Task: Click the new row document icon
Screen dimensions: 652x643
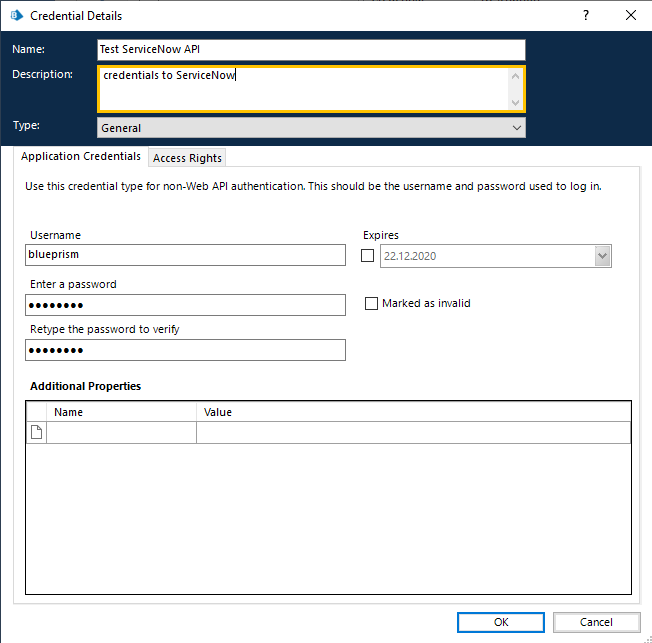Action: [x=37, y=432]
